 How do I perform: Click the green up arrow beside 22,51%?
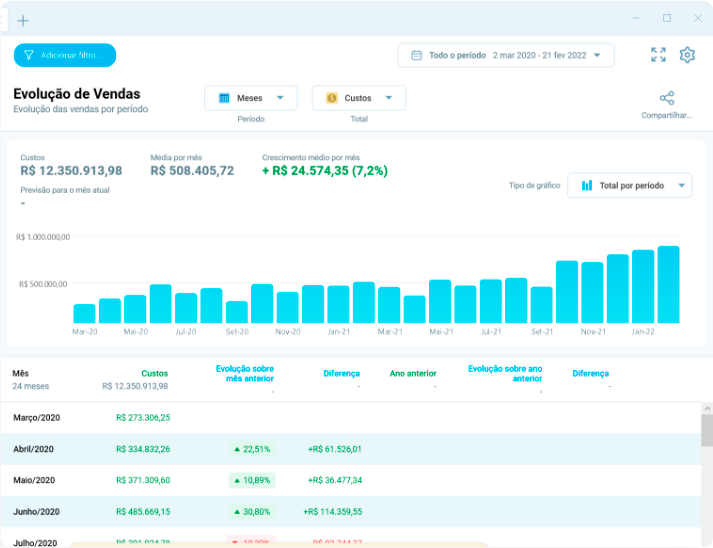pyautogui.click(x=237, y=449)
